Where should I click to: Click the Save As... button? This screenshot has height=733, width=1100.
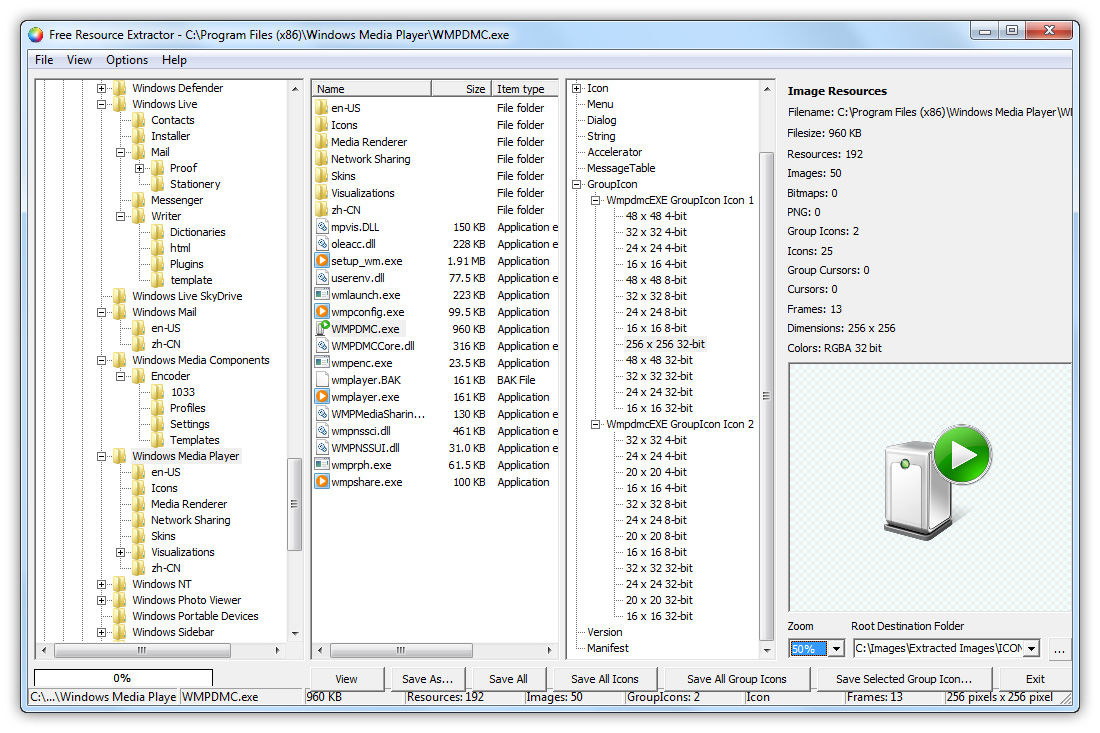point(427,679)
